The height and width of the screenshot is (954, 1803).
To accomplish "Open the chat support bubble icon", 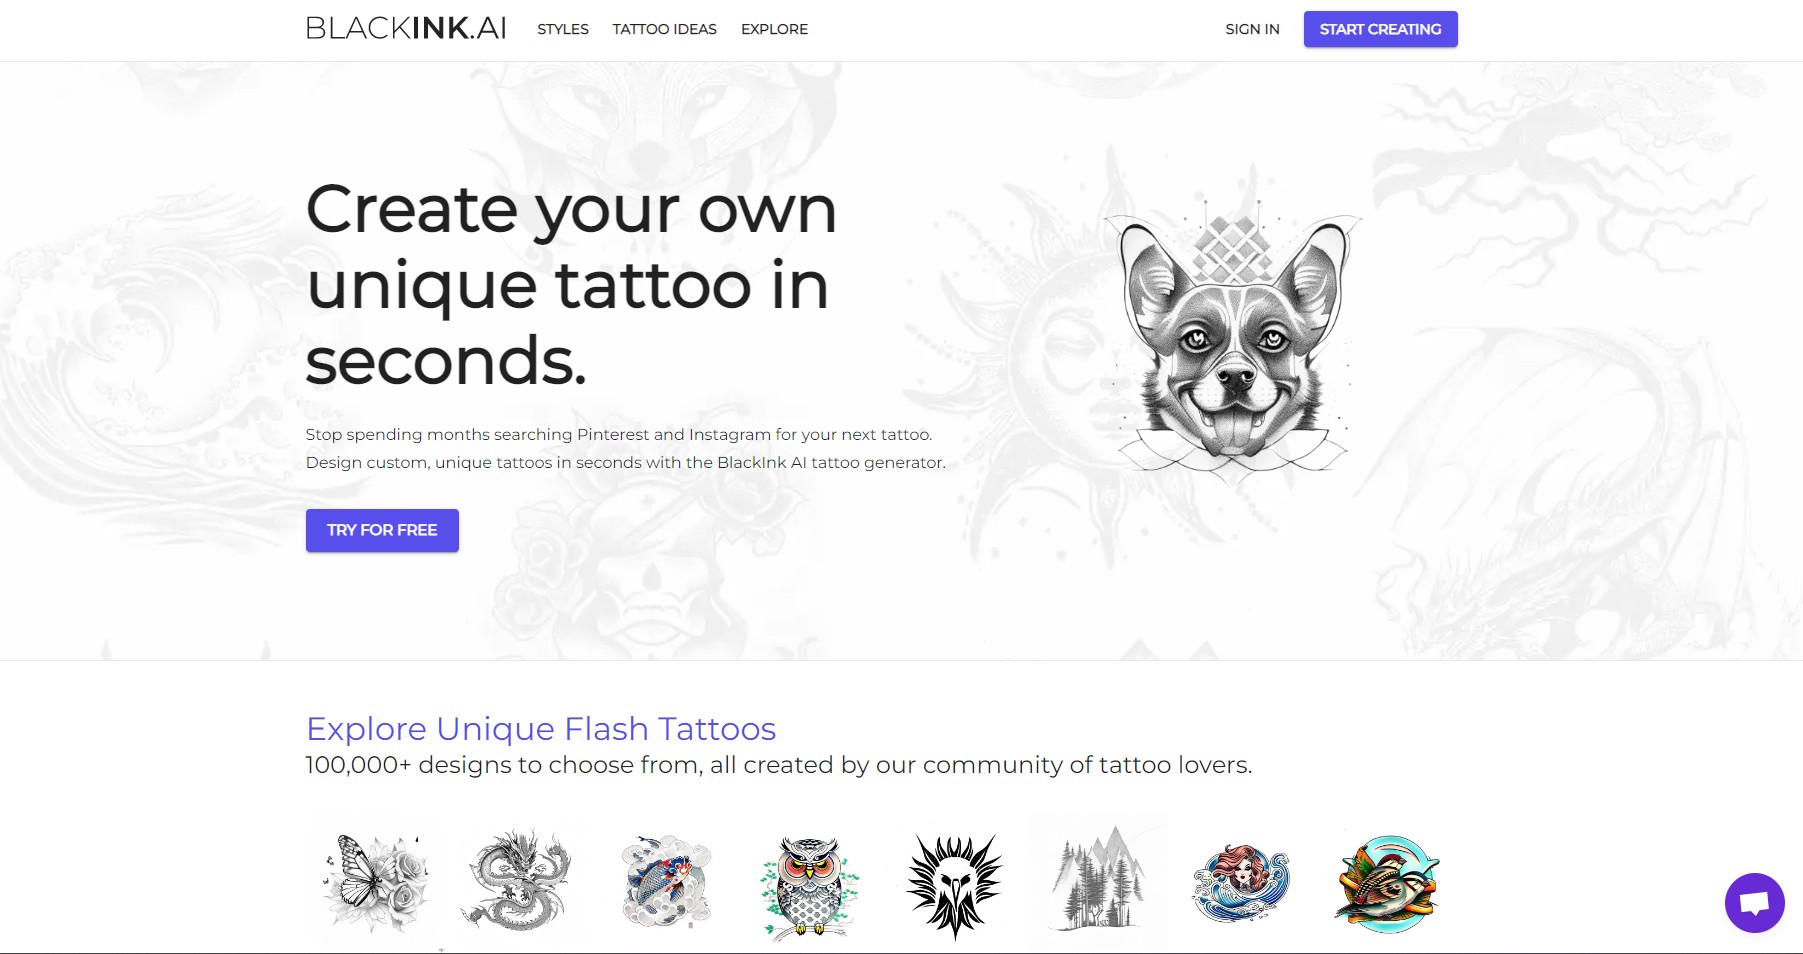I will click(x=1754, y=902).
